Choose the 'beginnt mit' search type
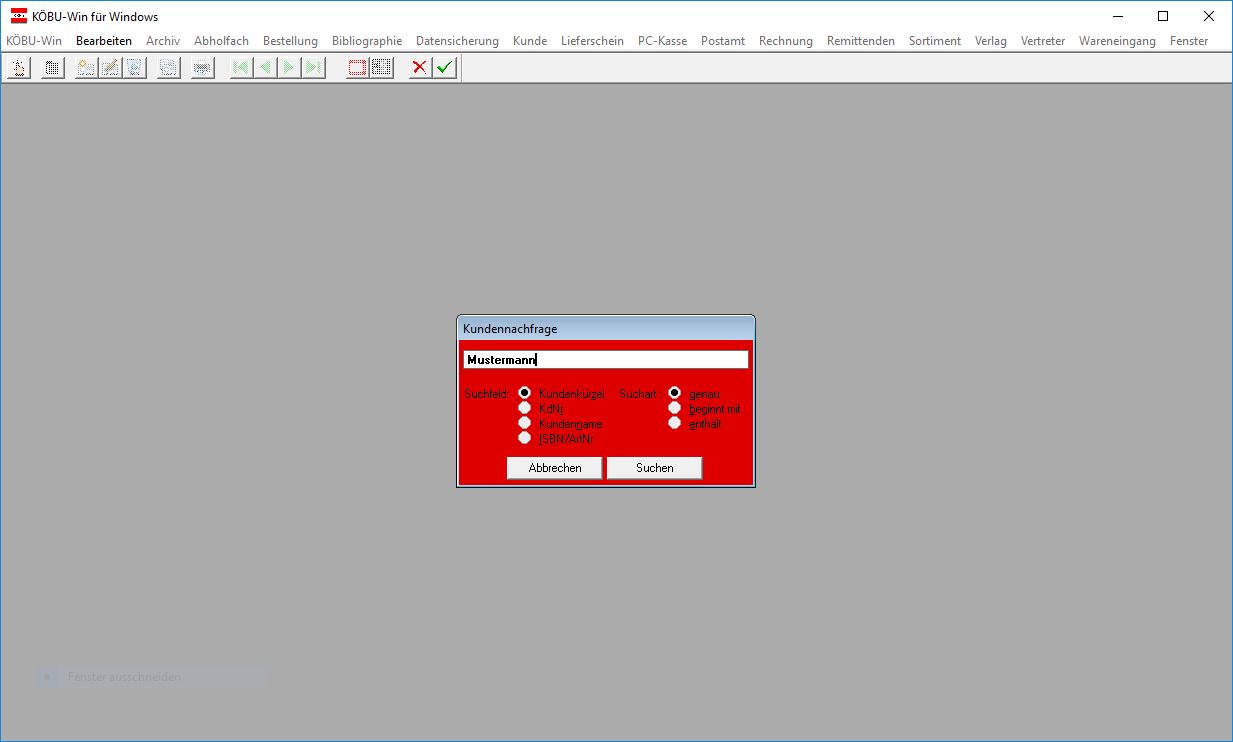Screen dimensions: 1233x742 pos(675,408)
